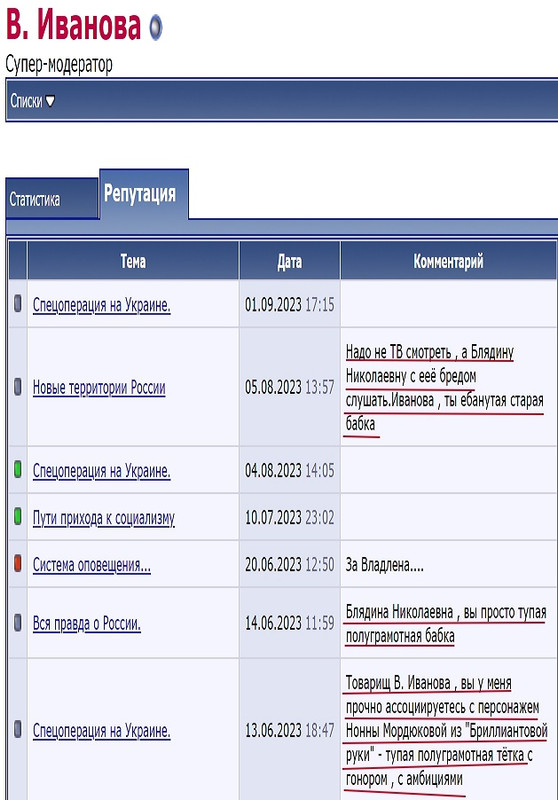Click gray reputation icon in 01.09.2023 row

pos(18,304)
